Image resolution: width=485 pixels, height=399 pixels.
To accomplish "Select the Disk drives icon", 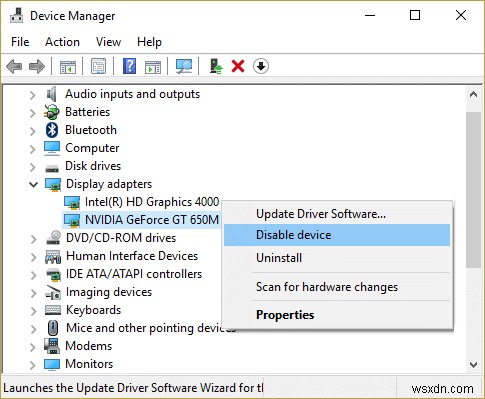I will tap(52, 168).
